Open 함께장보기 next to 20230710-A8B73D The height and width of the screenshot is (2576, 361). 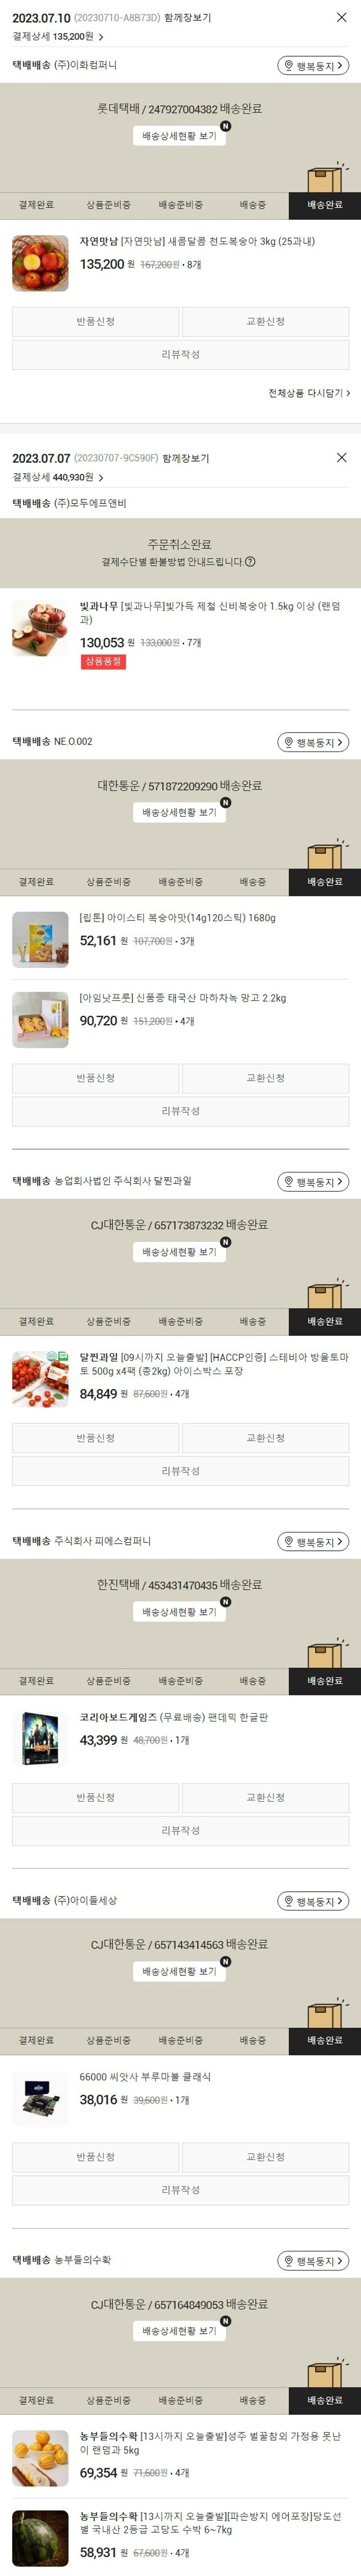[x=187, y=18]
